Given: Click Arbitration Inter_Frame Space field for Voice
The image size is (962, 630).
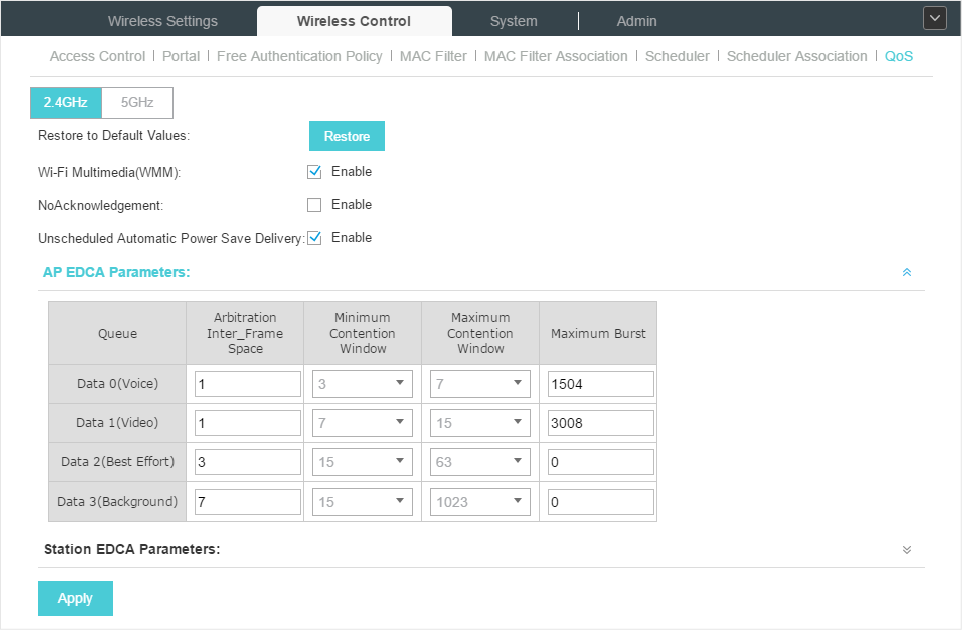Looking at the screenshot, I should tap(248, 384).
